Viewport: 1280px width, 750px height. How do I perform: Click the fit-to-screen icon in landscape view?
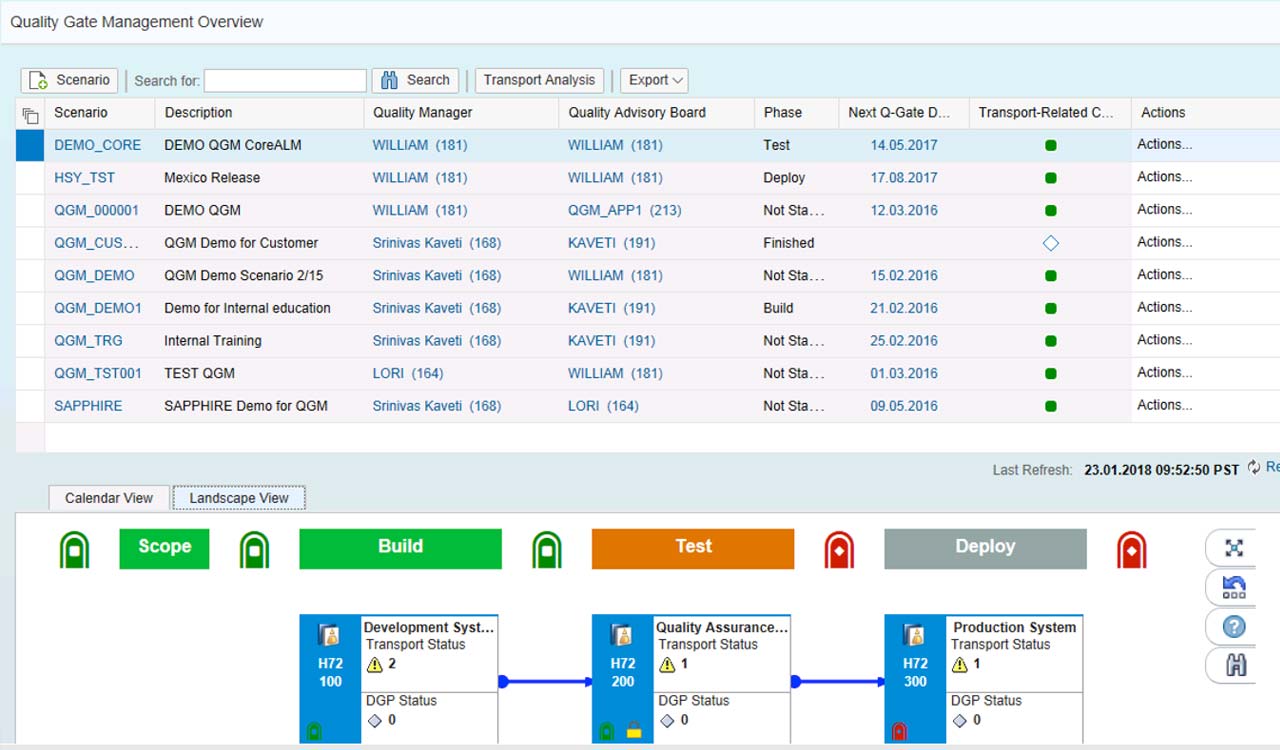tap(1234, 548)
